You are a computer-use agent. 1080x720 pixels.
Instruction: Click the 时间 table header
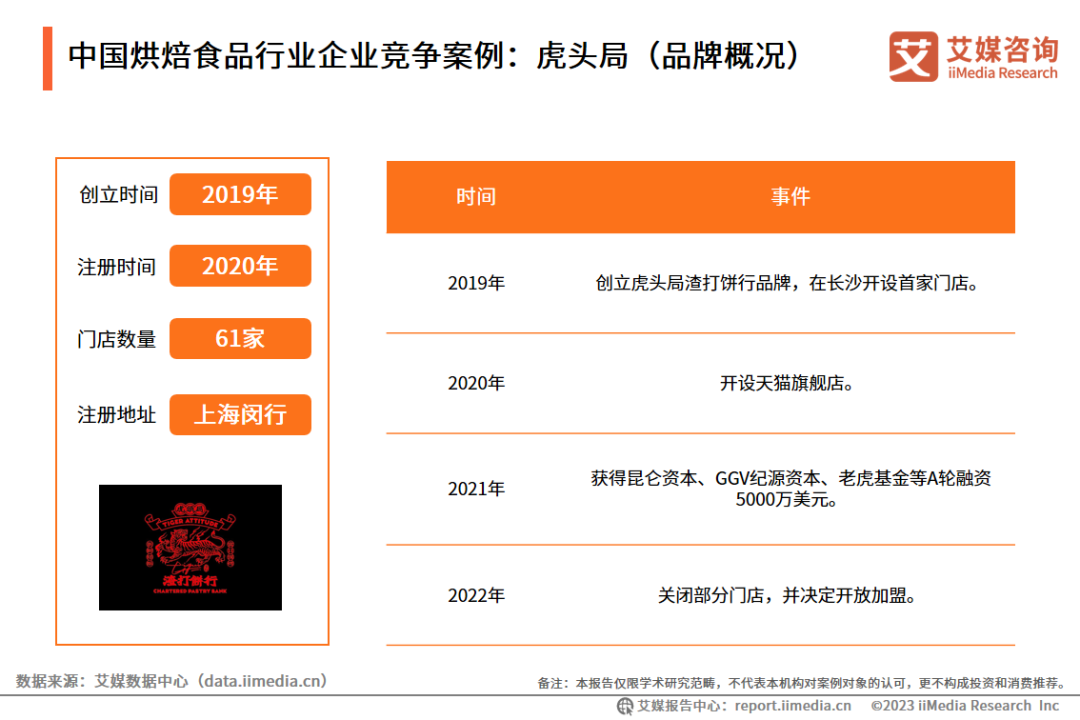point(476,197)
